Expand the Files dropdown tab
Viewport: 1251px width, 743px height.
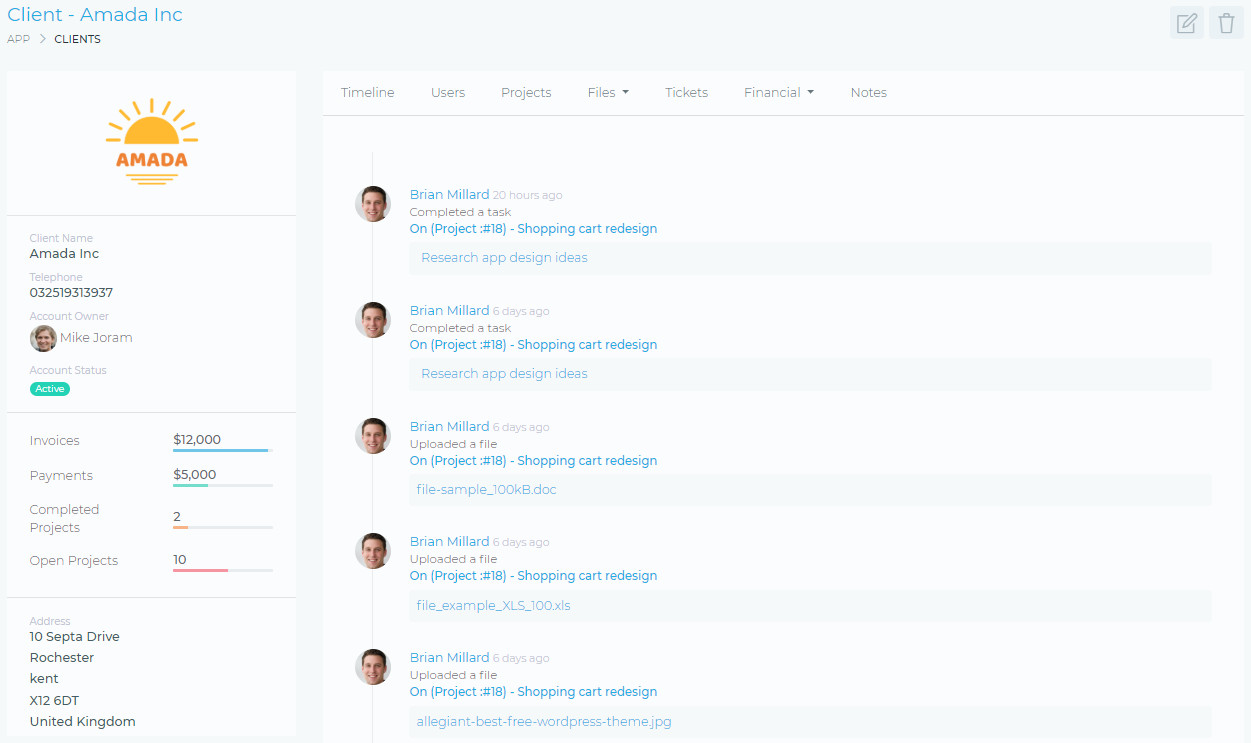click(x=608, y=92)
